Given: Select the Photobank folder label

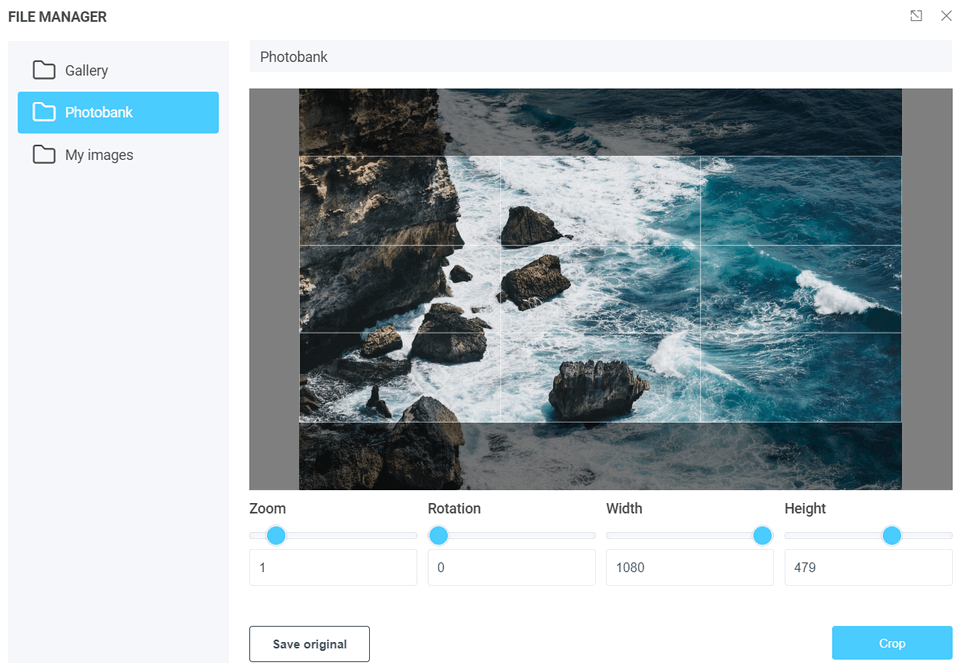Looking at the screenshot, I should point(99,113).
